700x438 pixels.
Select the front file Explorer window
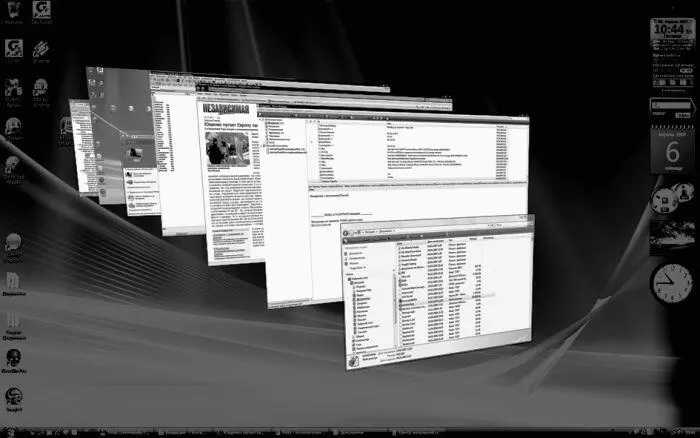(439, 293)
